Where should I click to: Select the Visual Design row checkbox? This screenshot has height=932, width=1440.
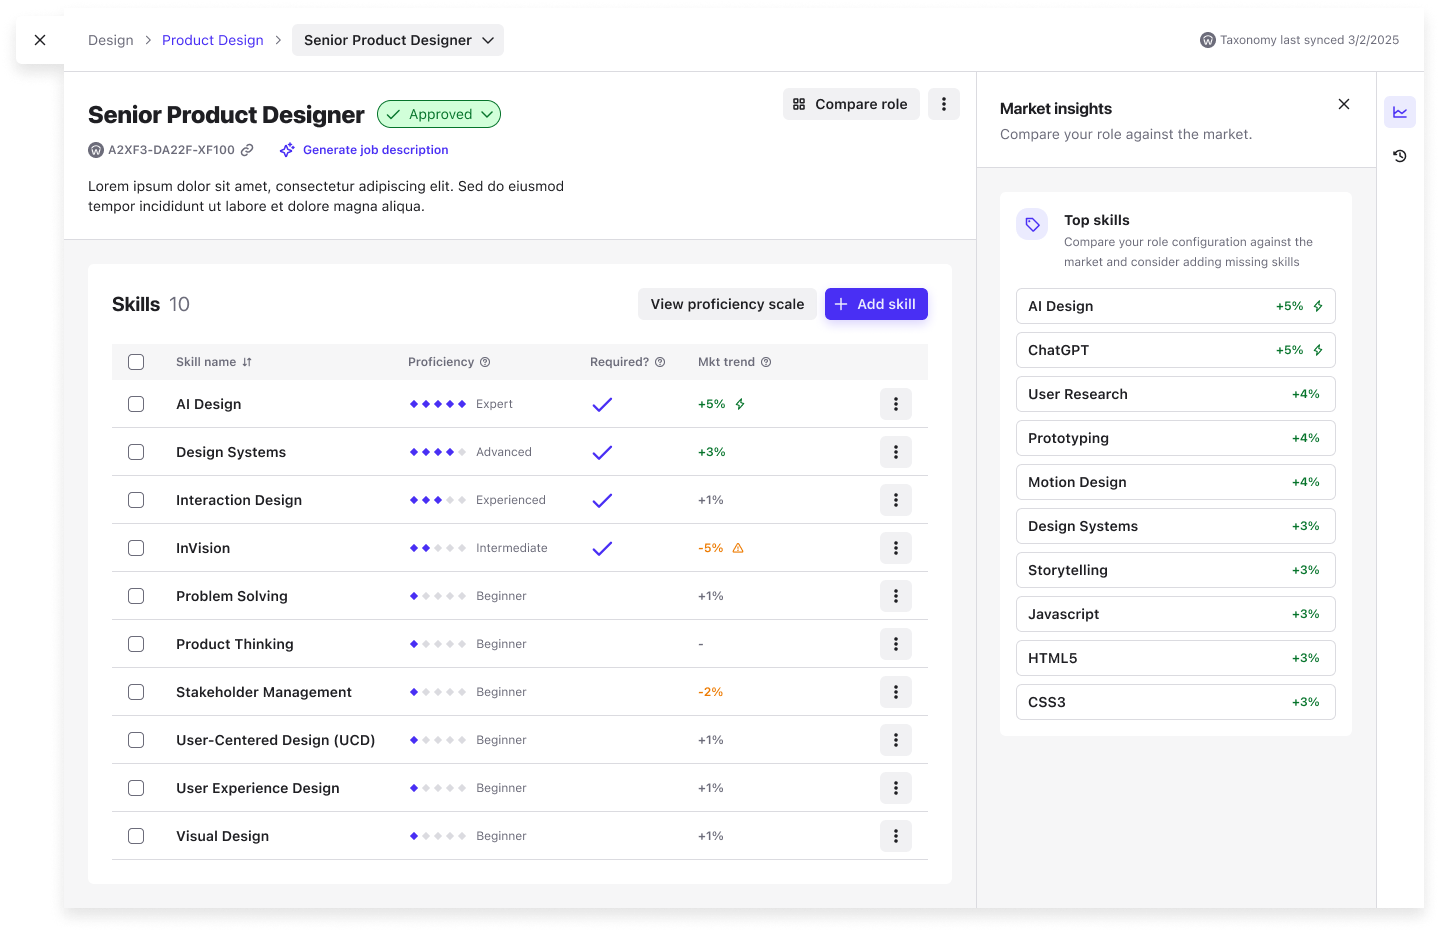point(136,836)
